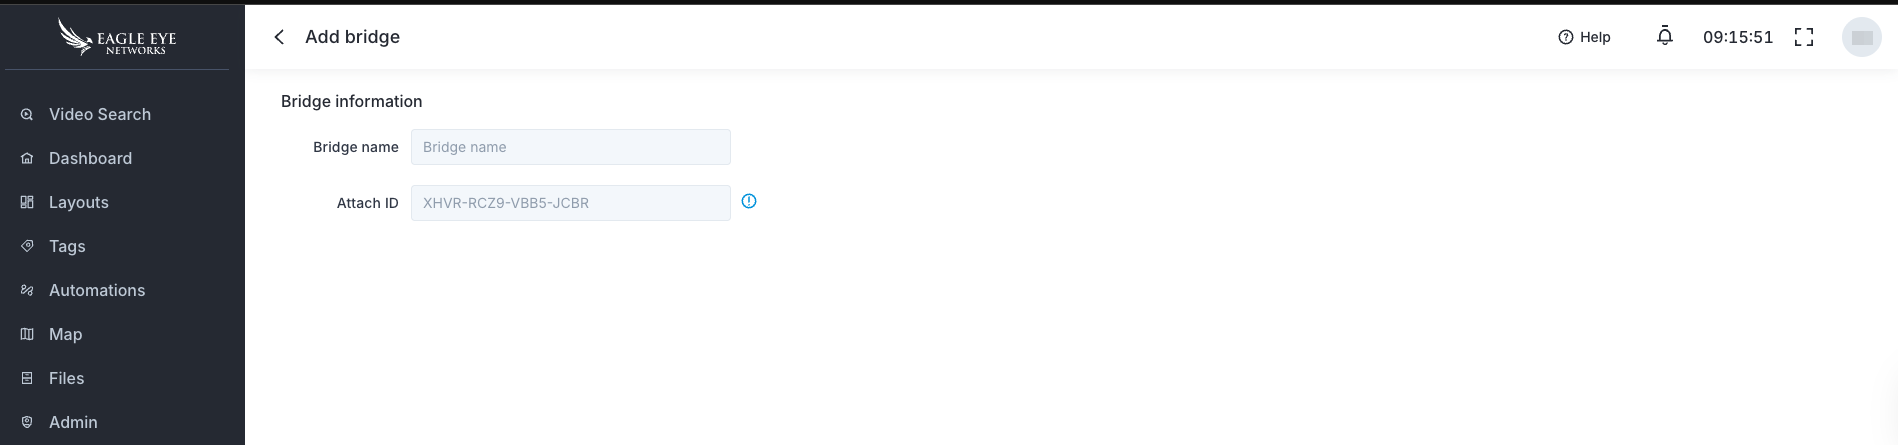Click the Tags label icon
This screenshot has height=445, width=1898.
pos(27,247)
